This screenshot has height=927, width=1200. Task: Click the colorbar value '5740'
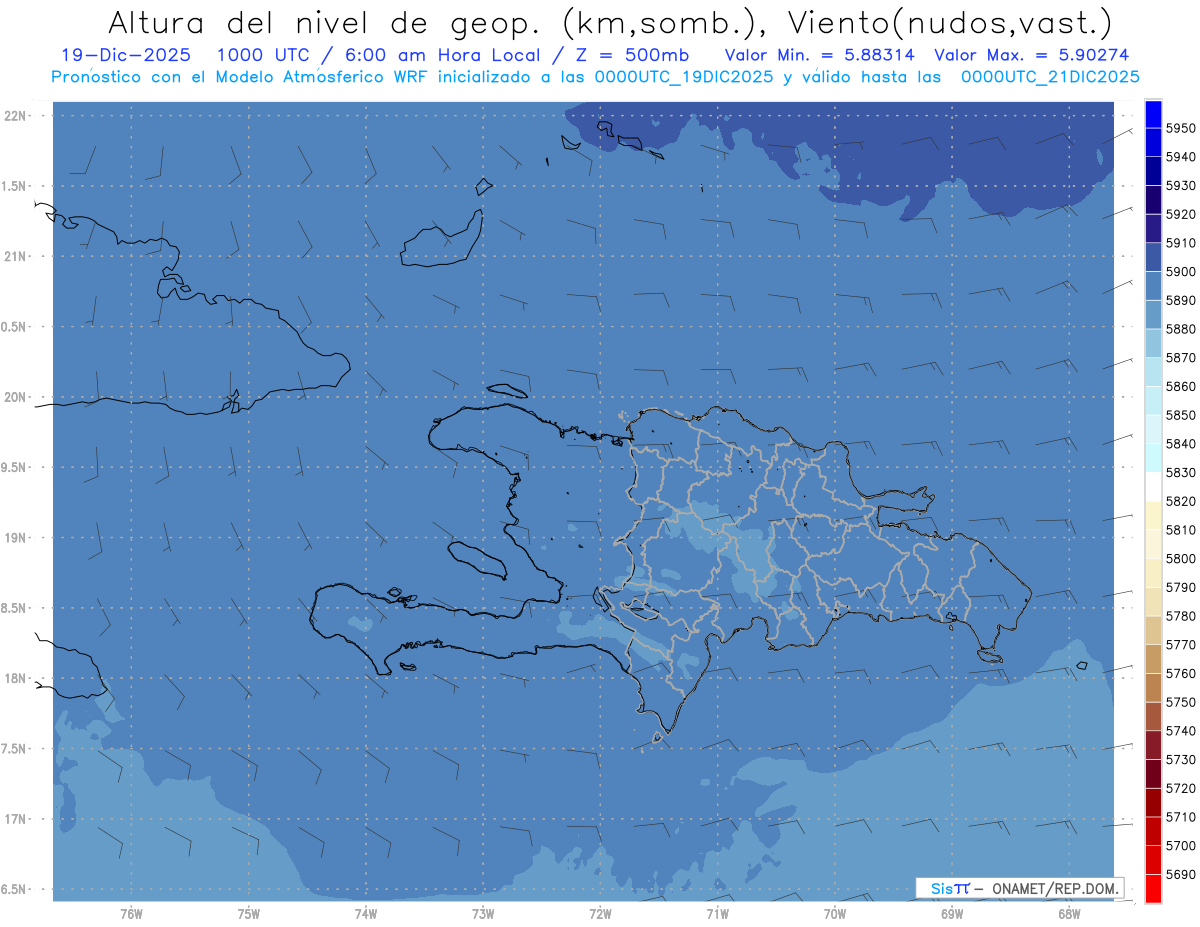tap(1181, 731)
